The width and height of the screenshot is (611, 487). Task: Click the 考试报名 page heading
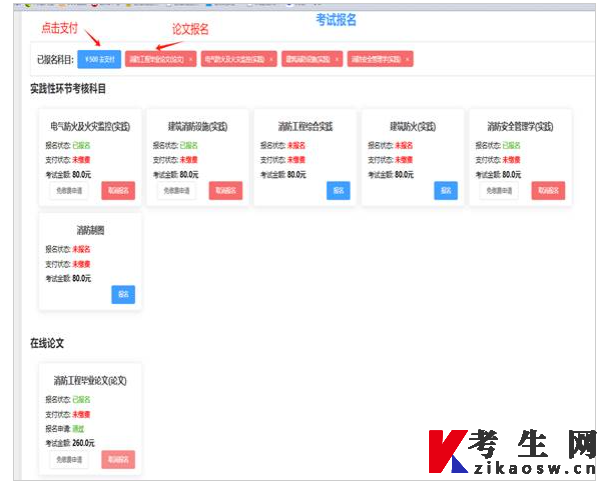pyautogui.click(x=336, y=19)
